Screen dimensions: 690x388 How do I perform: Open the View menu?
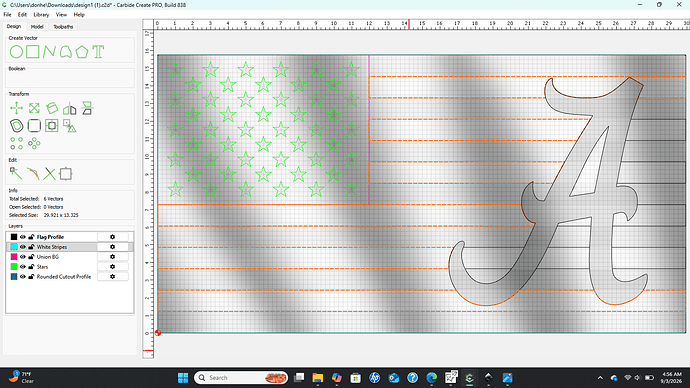[x=61, y=15]
